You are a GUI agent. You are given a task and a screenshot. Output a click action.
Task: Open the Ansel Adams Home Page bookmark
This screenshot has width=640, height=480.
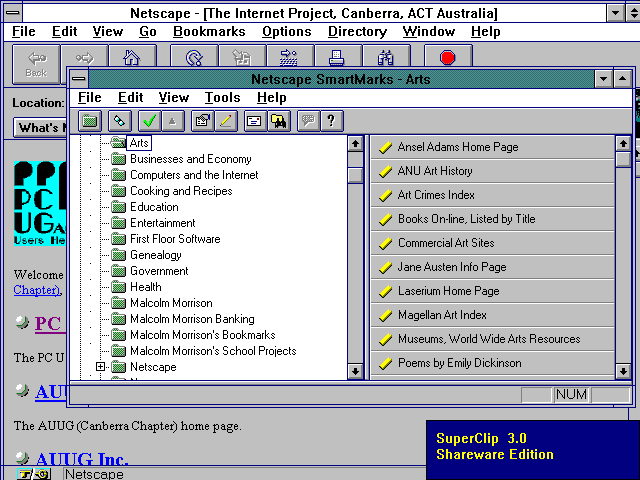[x=458, y=147]
